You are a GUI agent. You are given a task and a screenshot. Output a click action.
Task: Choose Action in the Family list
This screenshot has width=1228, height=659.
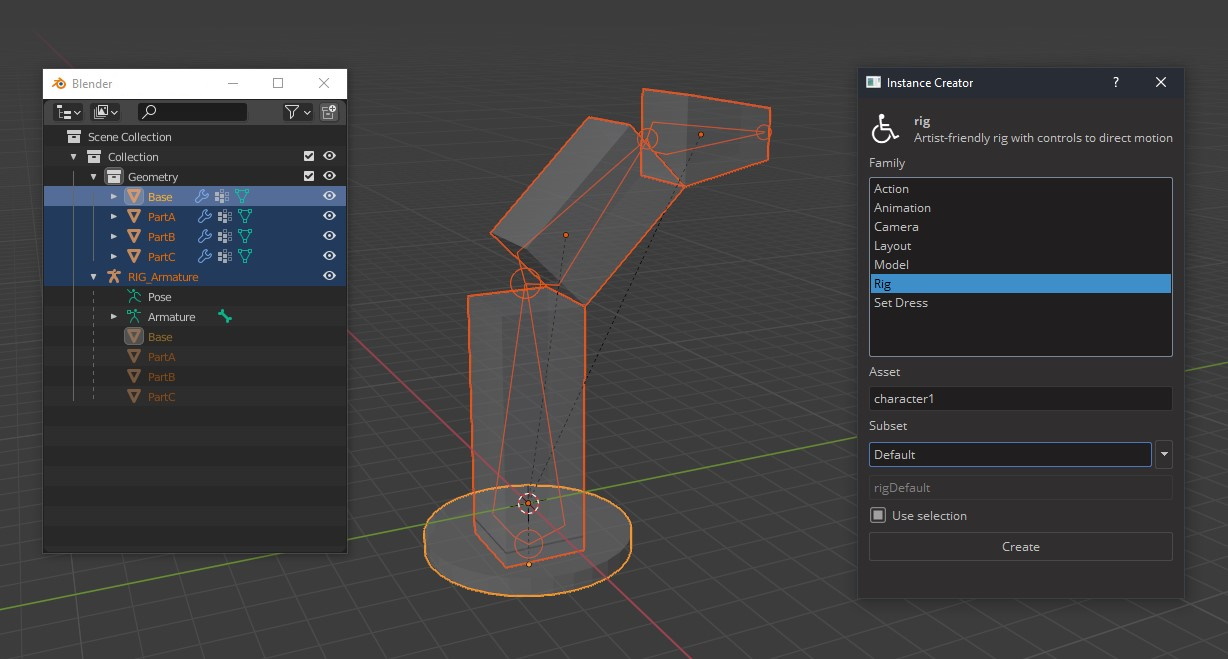tap(1020, 189)
